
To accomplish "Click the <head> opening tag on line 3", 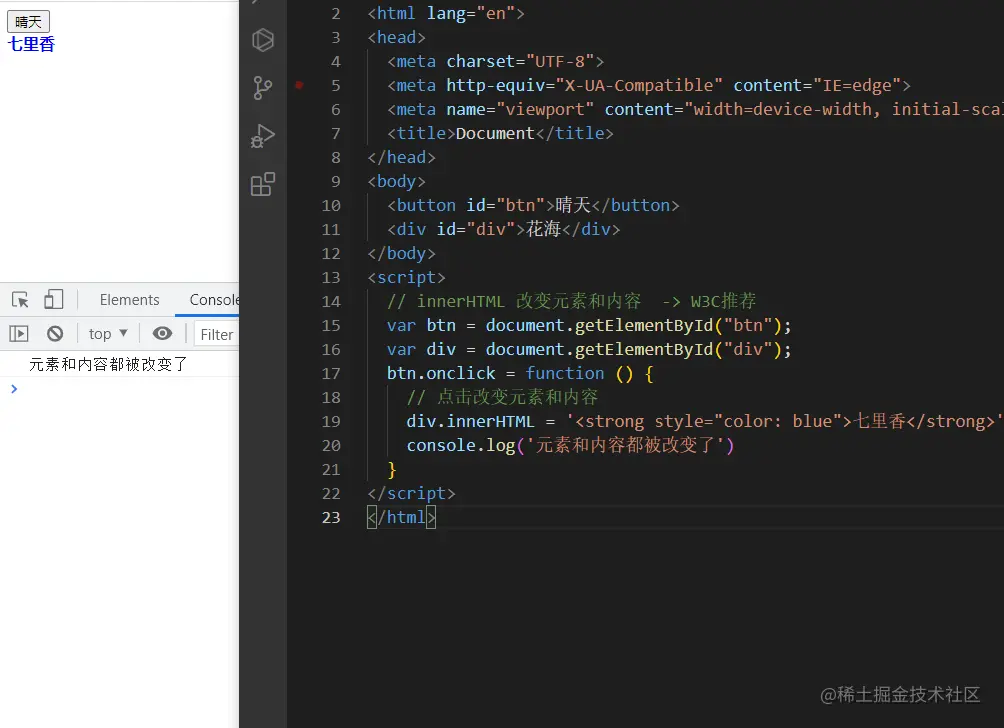I will coord(396,38).
